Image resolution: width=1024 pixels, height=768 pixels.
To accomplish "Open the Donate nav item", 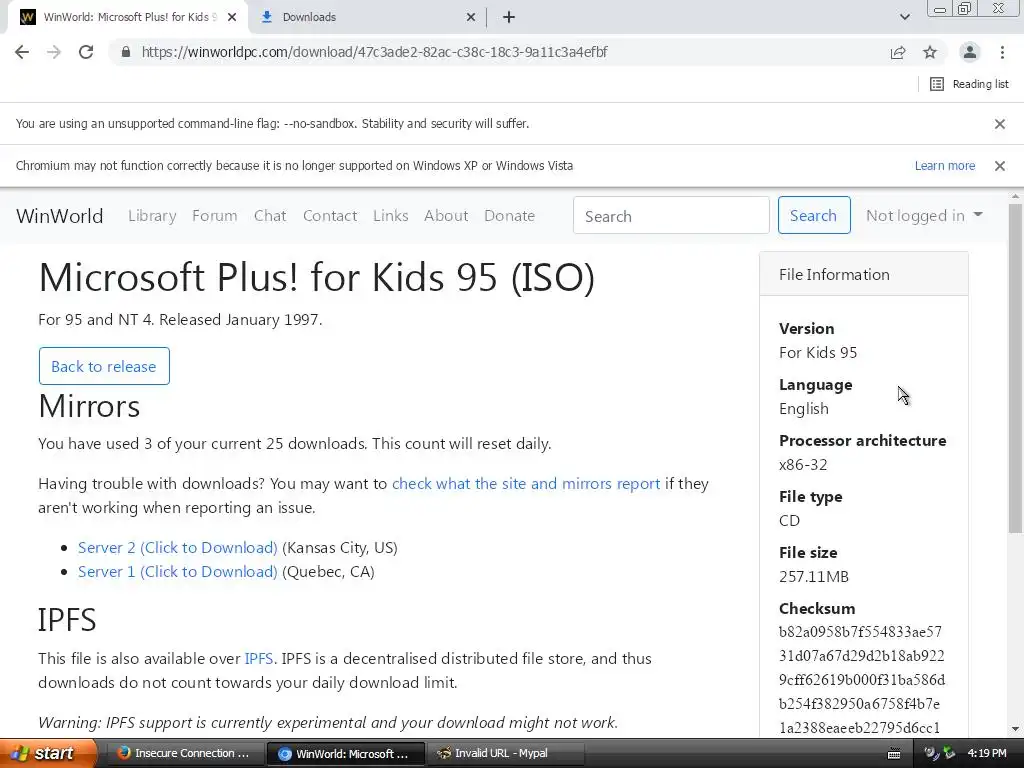I will [x=509, y=216].
